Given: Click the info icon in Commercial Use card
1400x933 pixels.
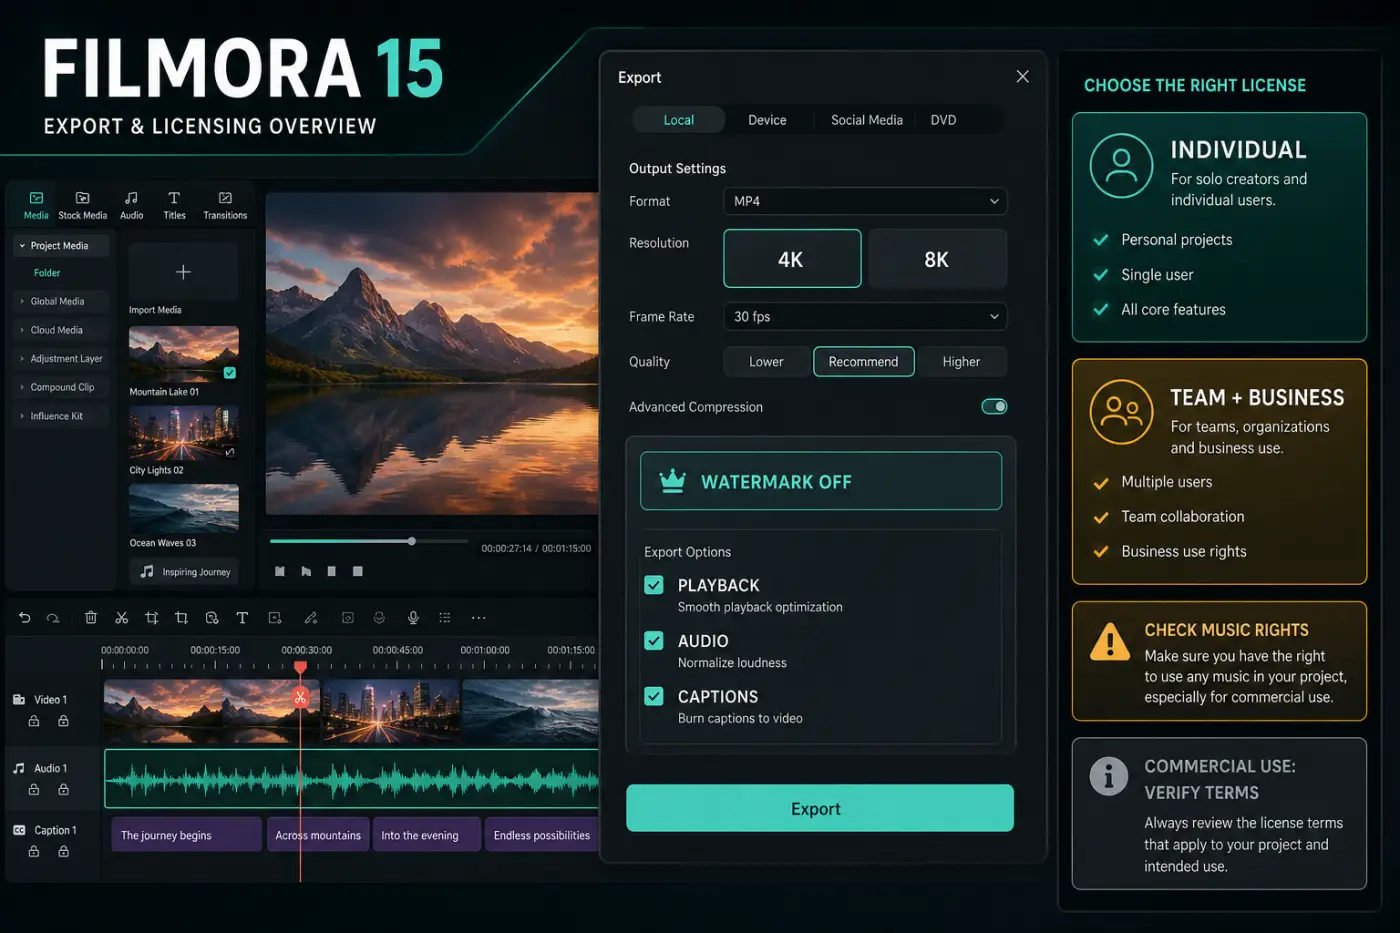Looking at the screenshot, I should (1108, 775).
